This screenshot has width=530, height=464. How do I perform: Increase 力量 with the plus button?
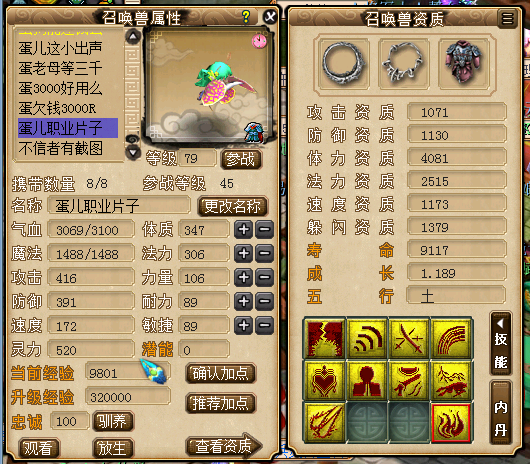(243, 277)
